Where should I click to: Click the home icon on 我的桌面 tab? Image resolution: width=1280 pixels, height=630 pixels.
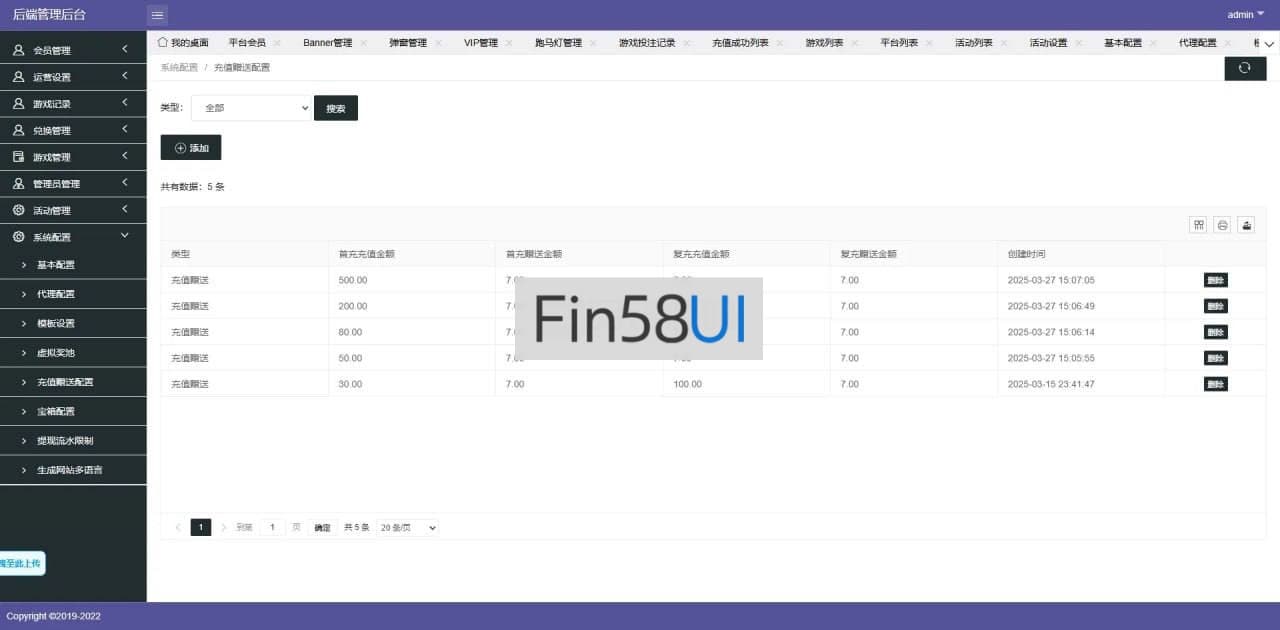pyautogui.click(x=163, y=42)
